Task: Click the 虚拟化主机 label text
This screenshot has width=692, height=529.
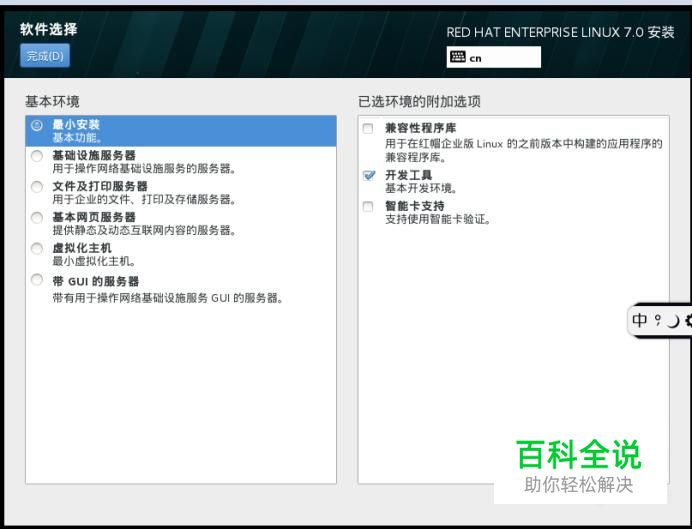Action: coord(82,248)
